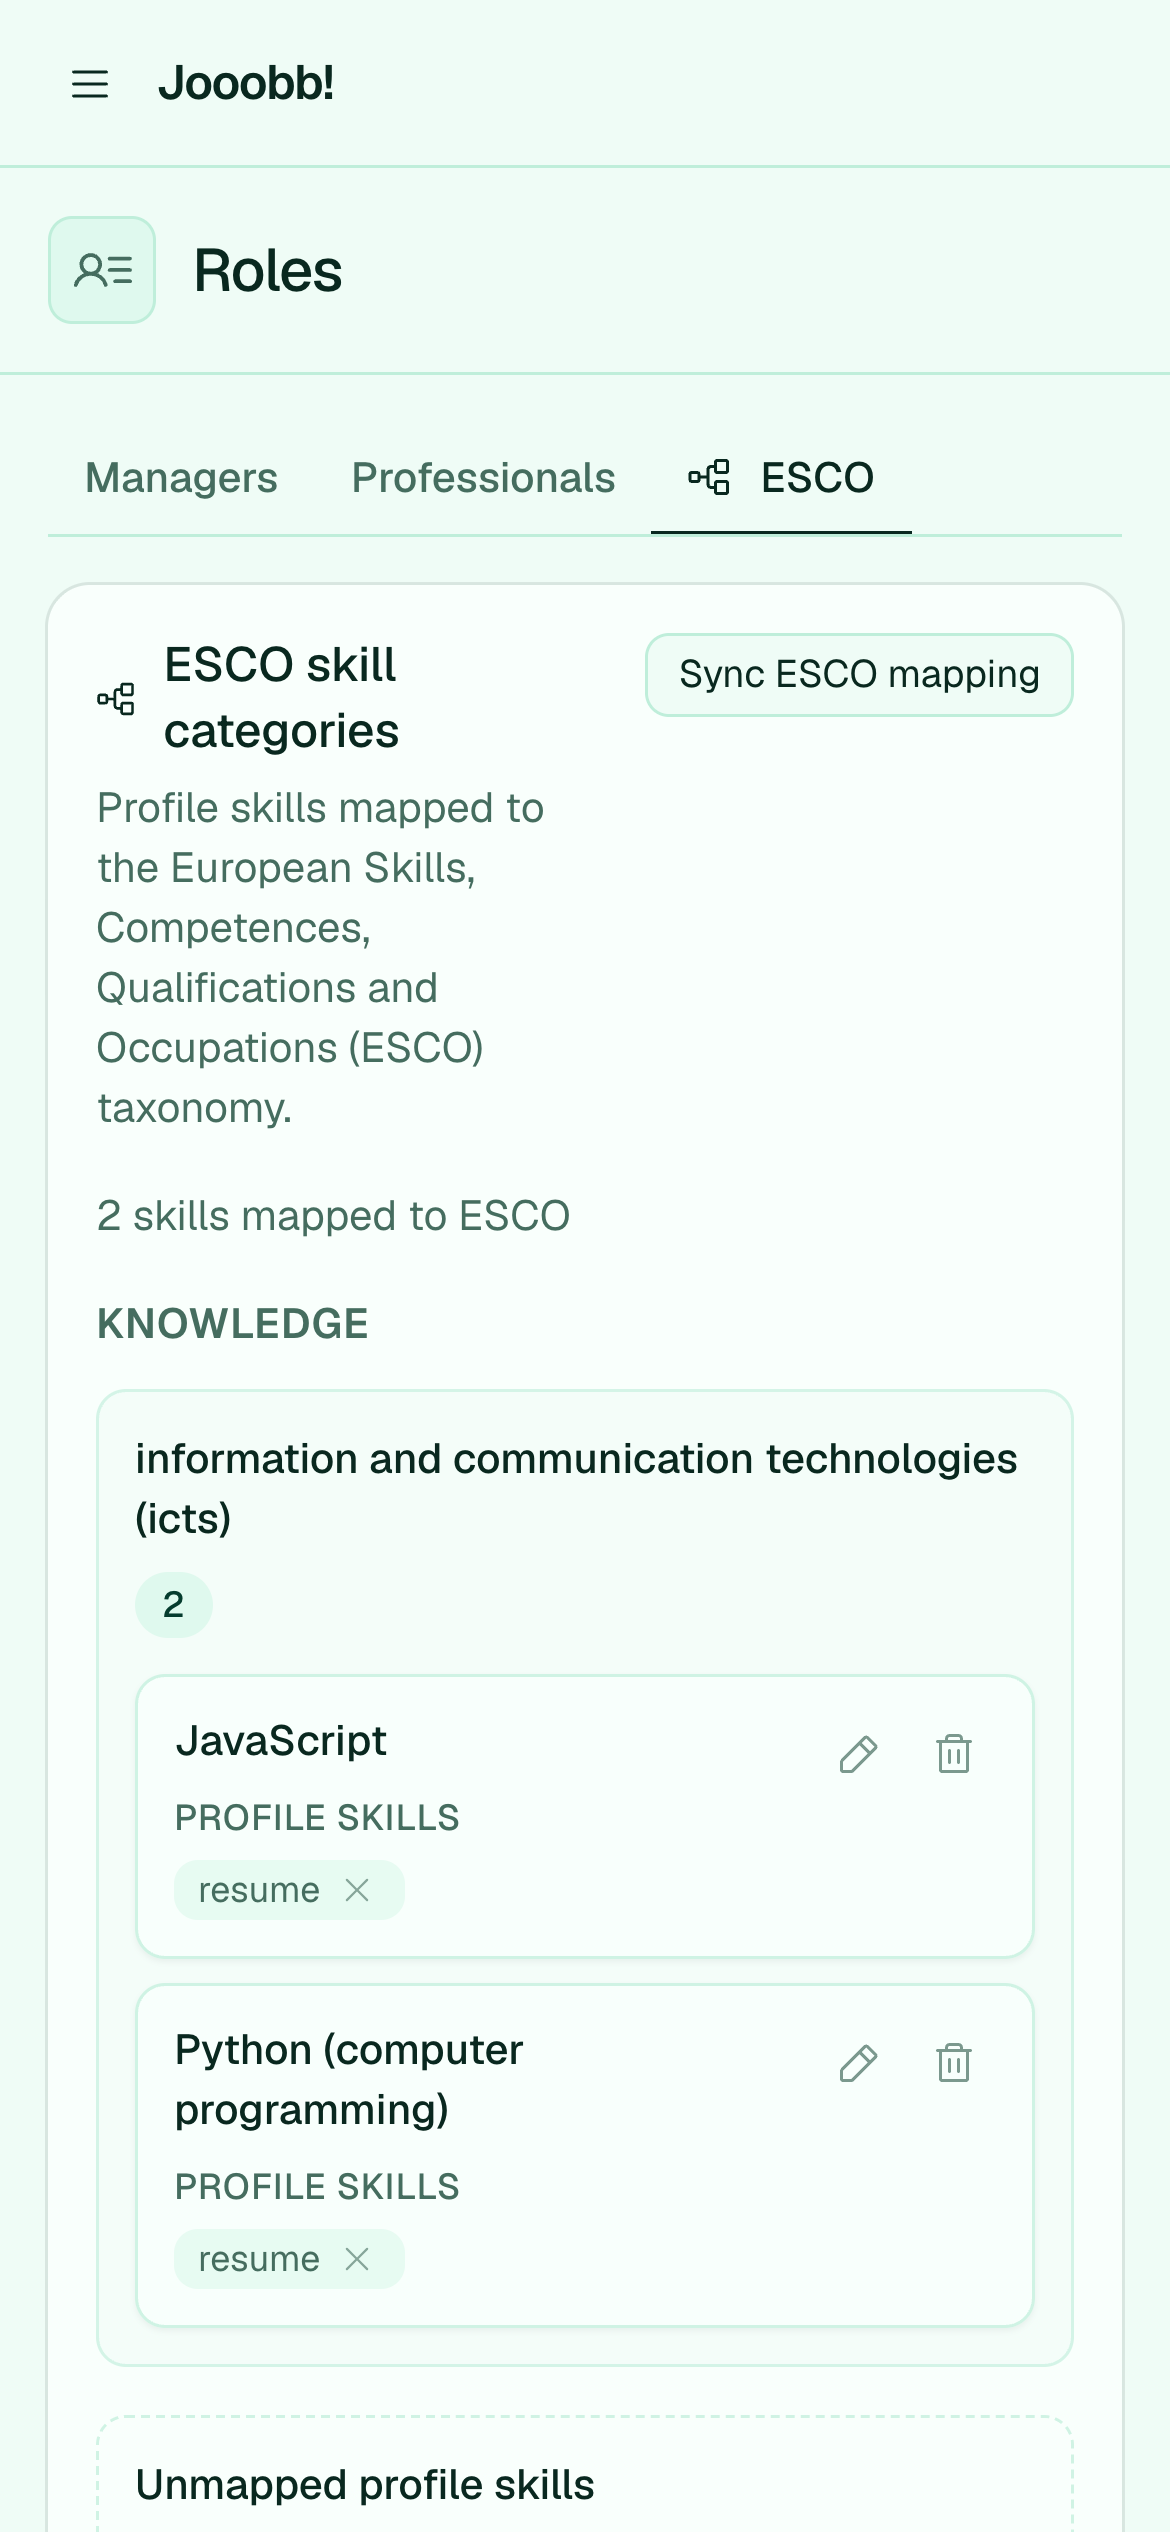Remove resume tag from JavaScript
Viewport: 1170px width, 2532px height.
pyautogui.click(x=357, y=1890)
